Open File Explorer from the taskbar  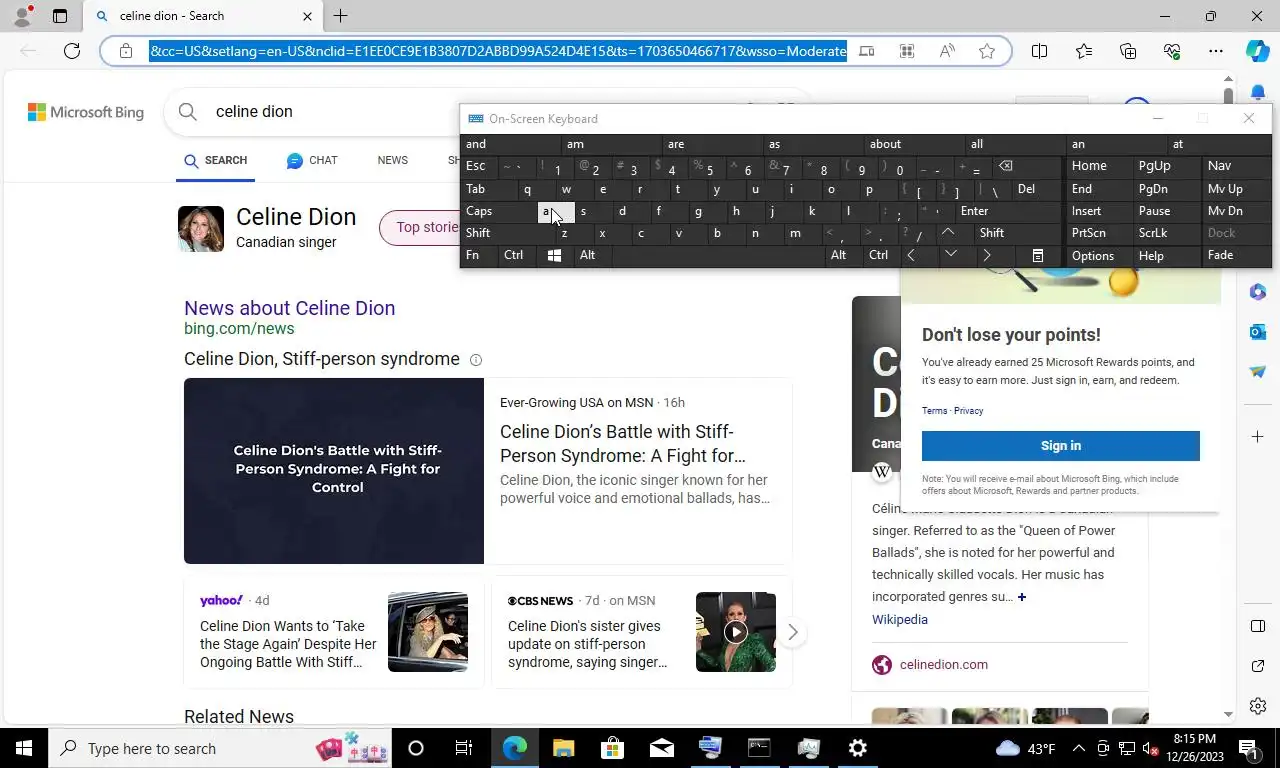tap(564, 748)
